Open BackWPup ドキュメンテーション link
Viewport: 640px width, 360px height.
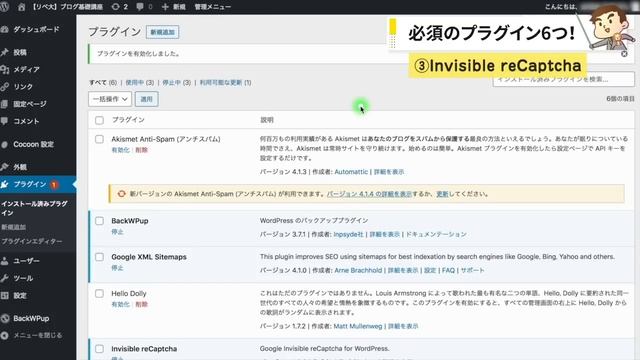click(436, 234)
